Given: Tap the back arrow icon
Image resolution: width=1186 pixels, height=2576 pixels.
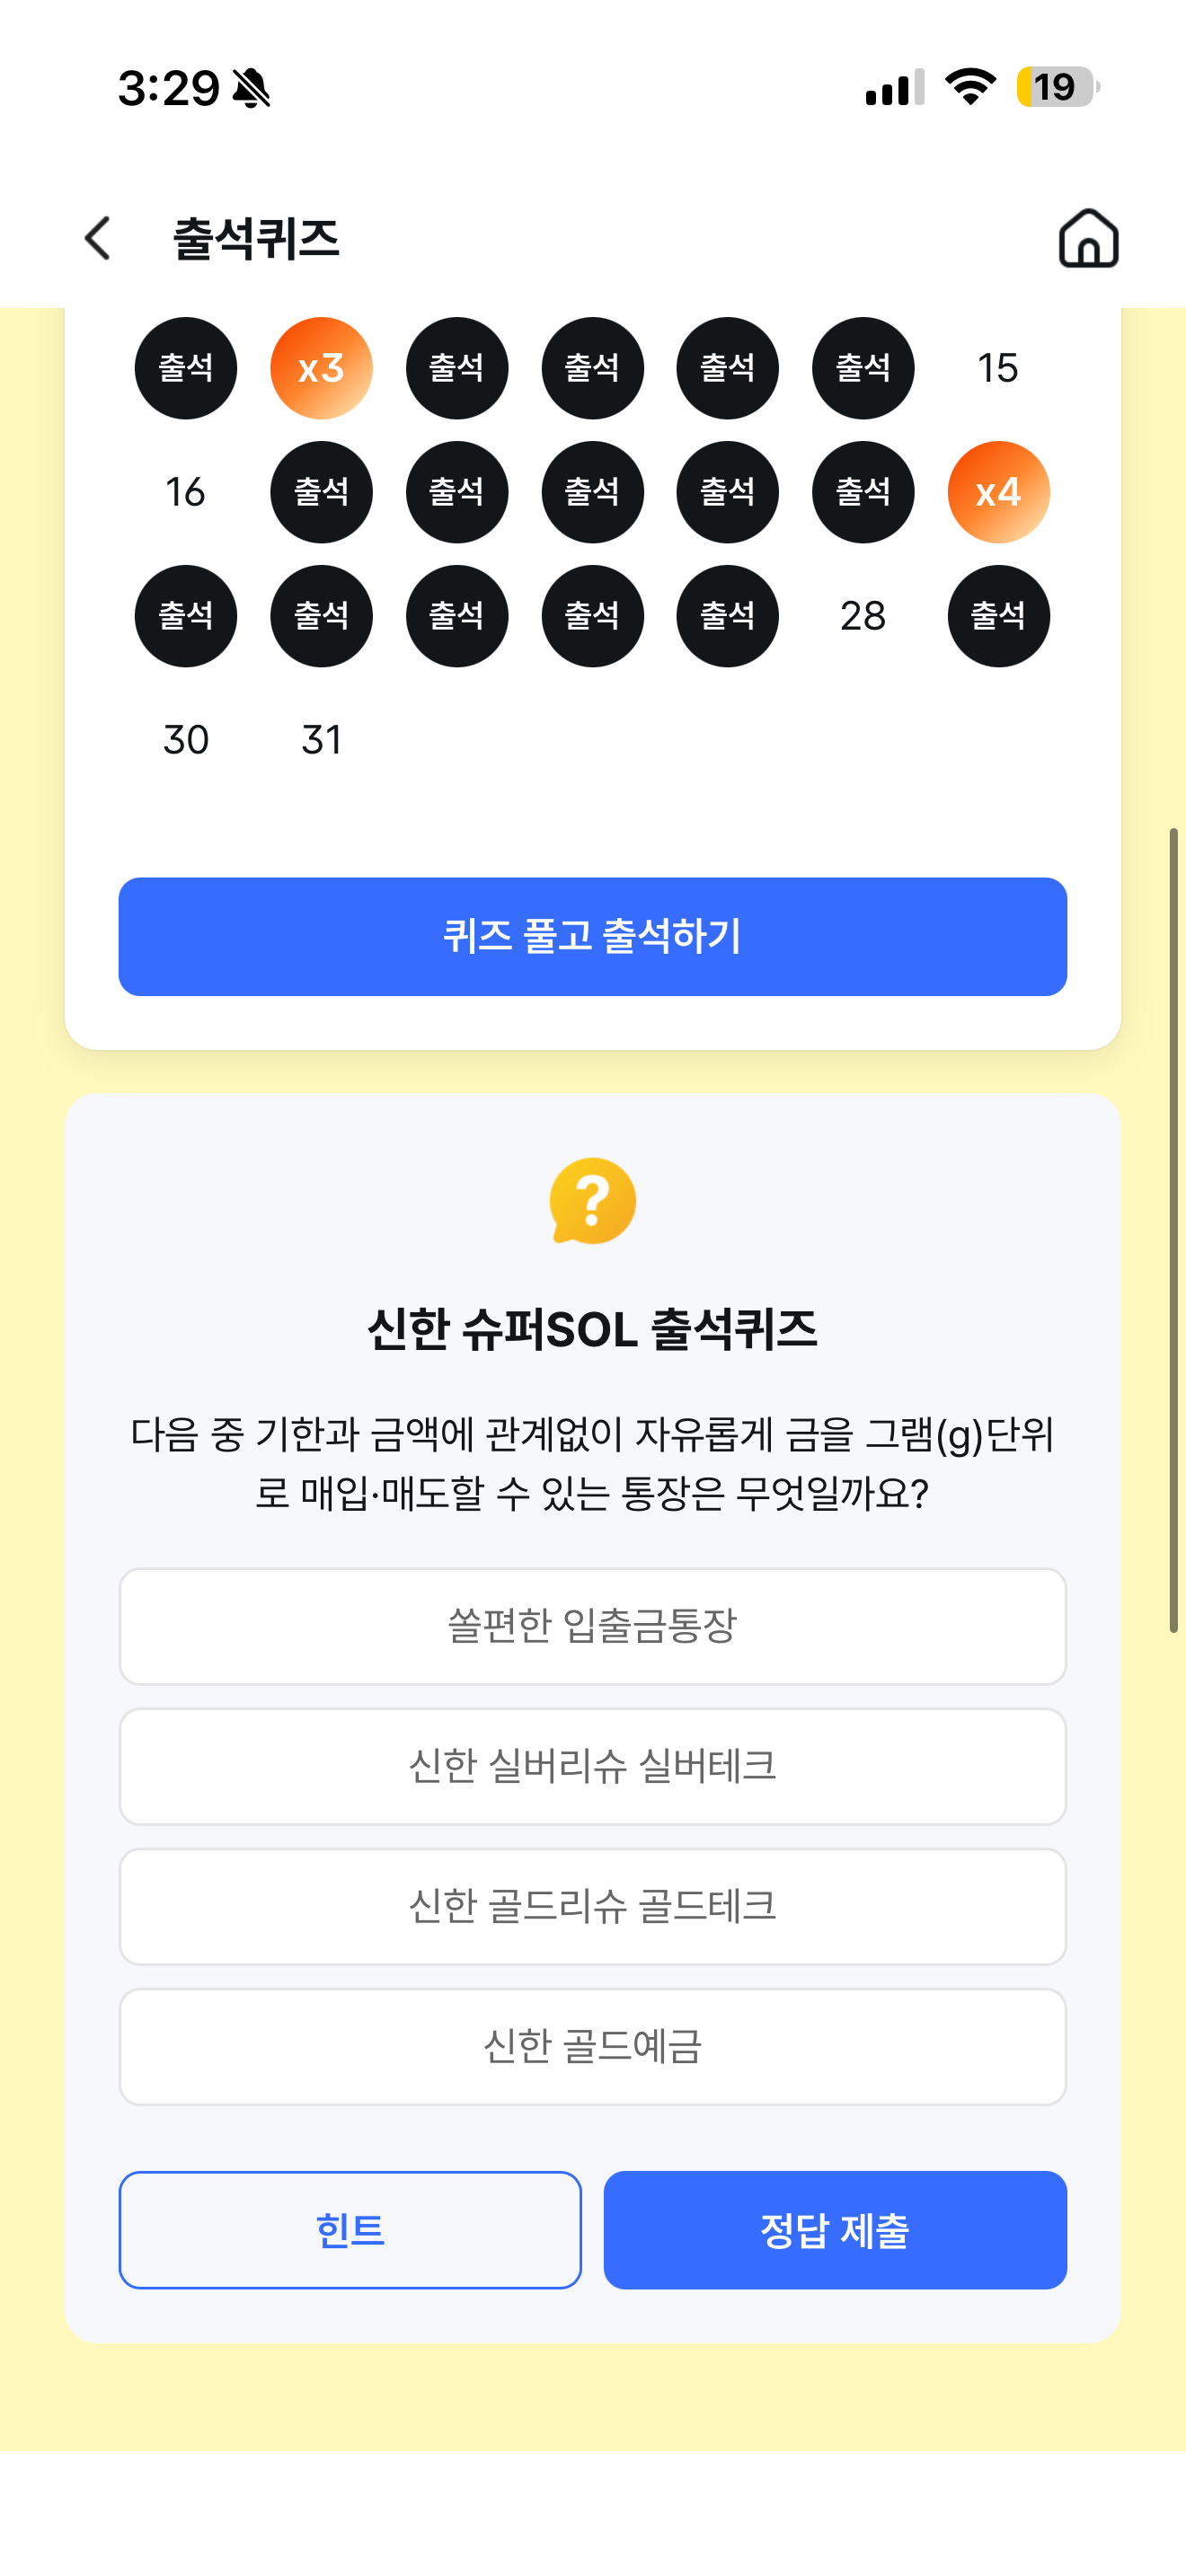Looking at the screenshot, I should point(97,238).
